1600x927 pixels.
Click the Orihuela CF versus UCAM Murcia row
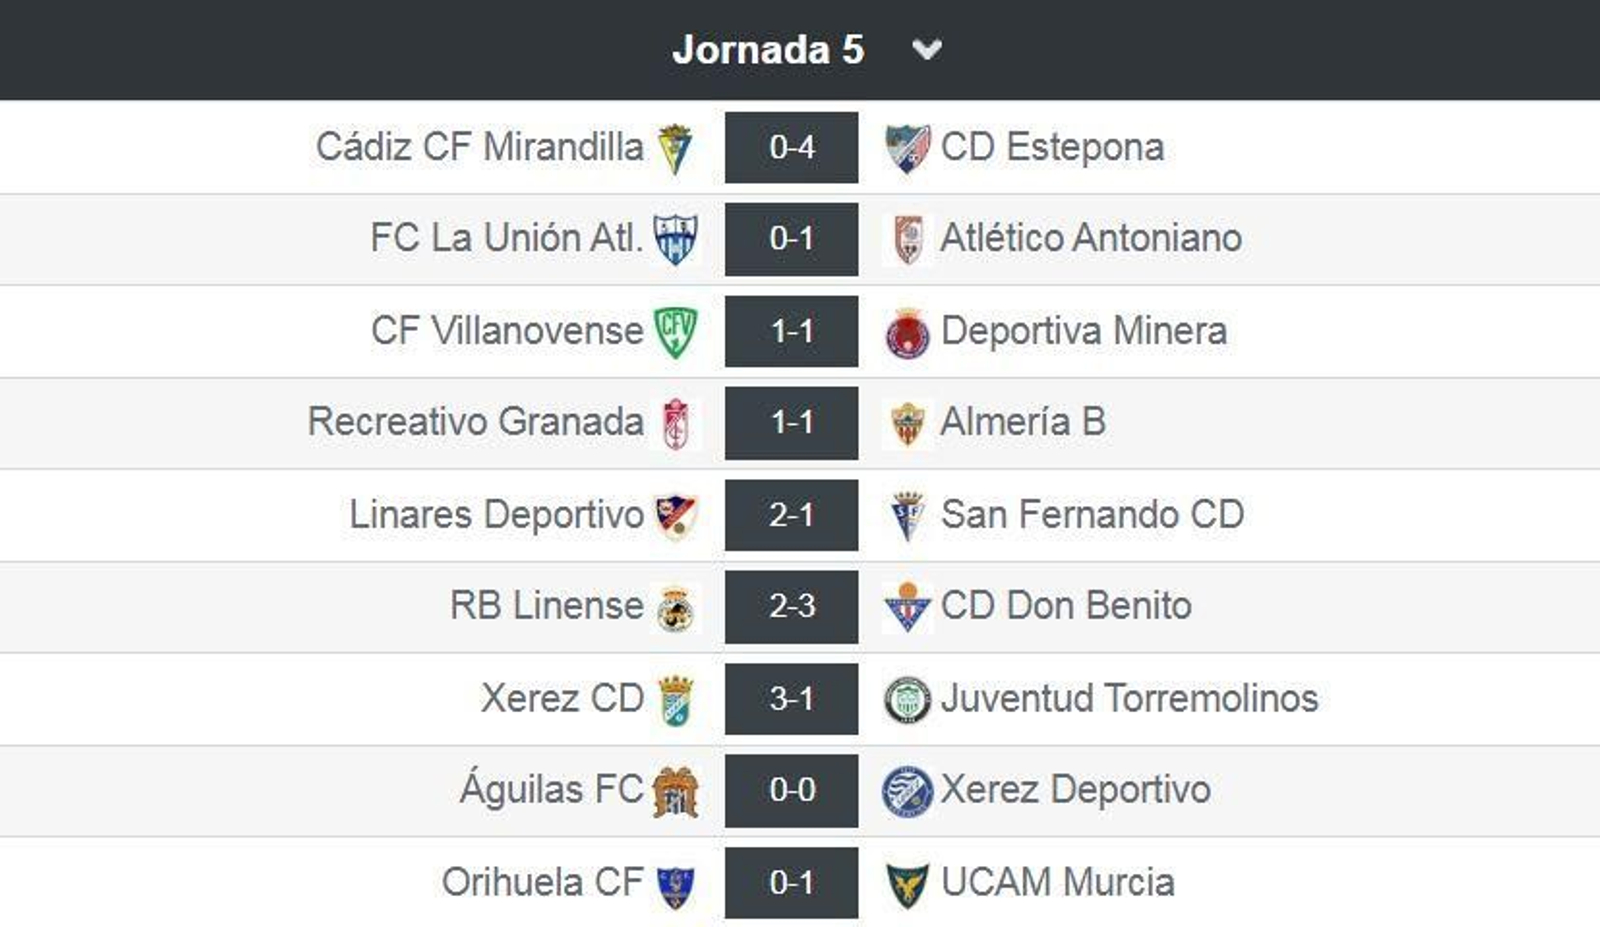(x=790, y=881)
